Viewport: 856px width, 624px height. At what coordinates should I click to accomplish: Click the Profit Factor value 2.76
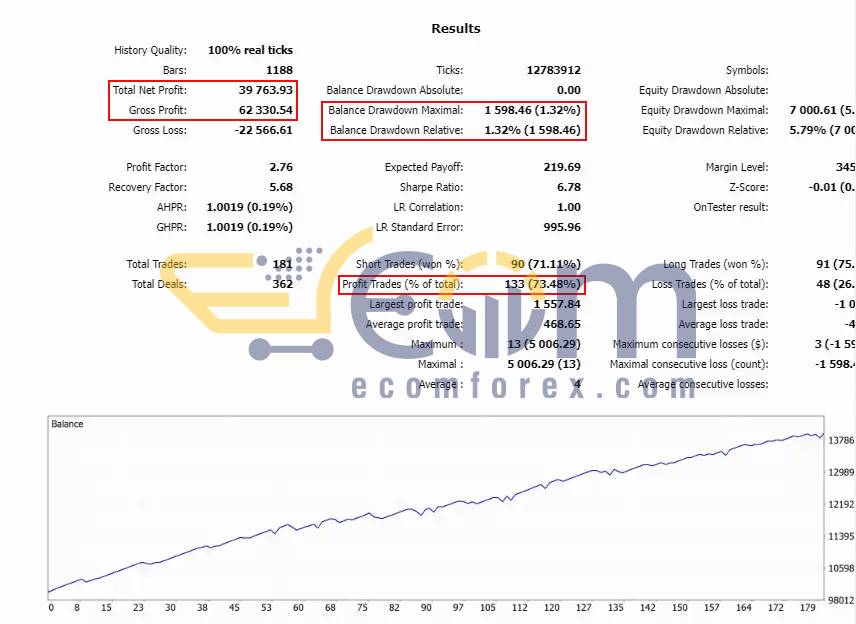pos(281,167)
